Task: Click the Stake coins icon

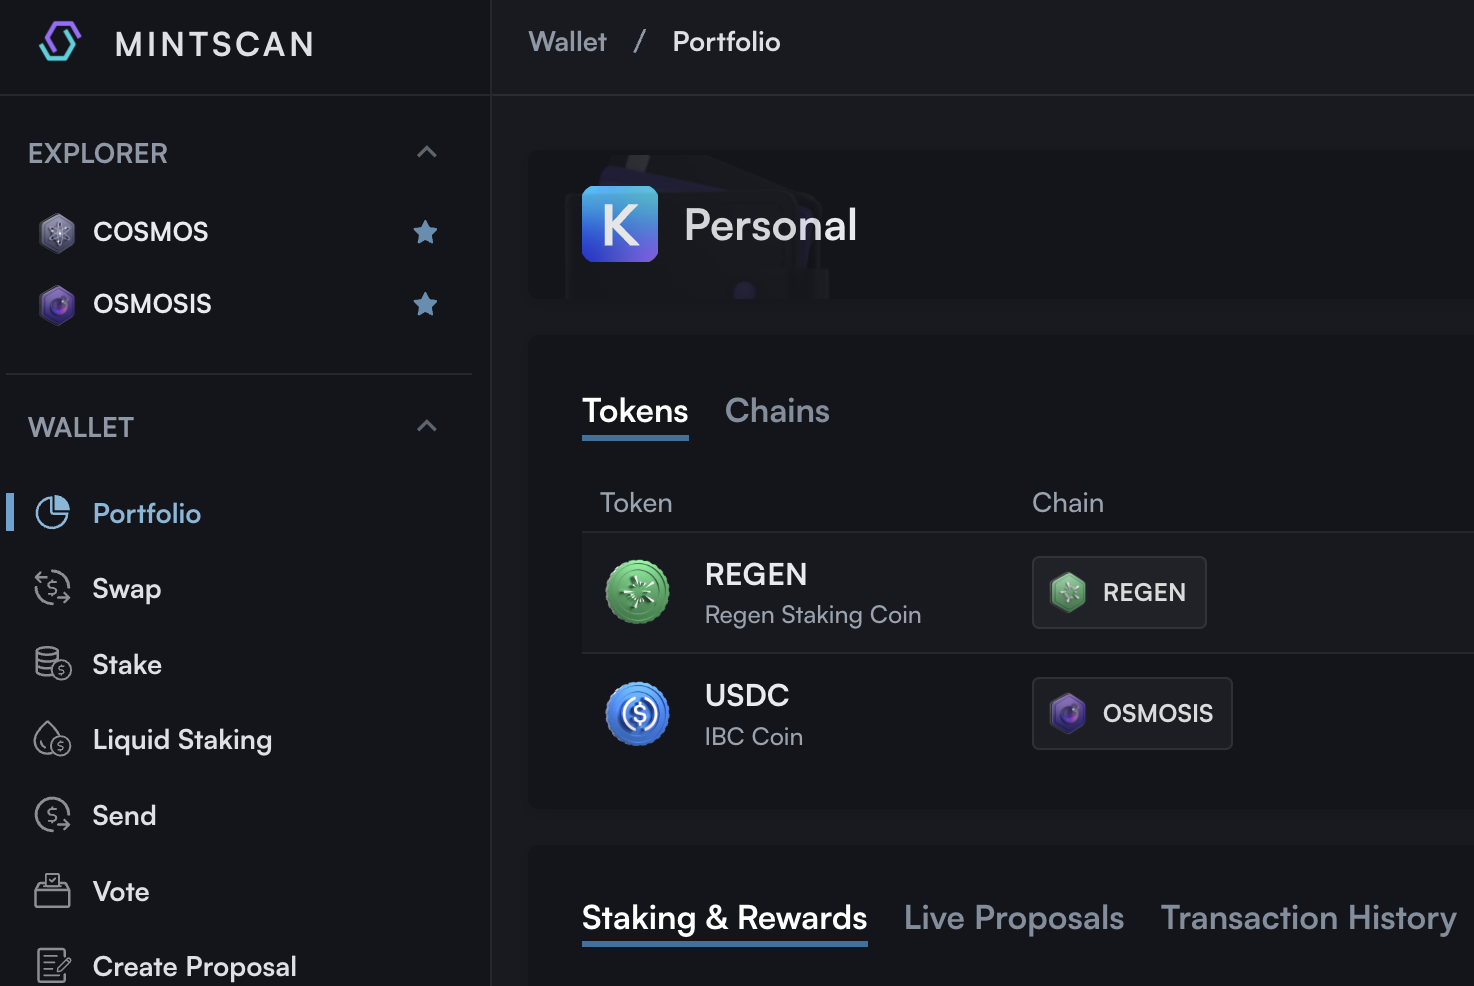Action: pyautogui.click(x=52, y=664)
